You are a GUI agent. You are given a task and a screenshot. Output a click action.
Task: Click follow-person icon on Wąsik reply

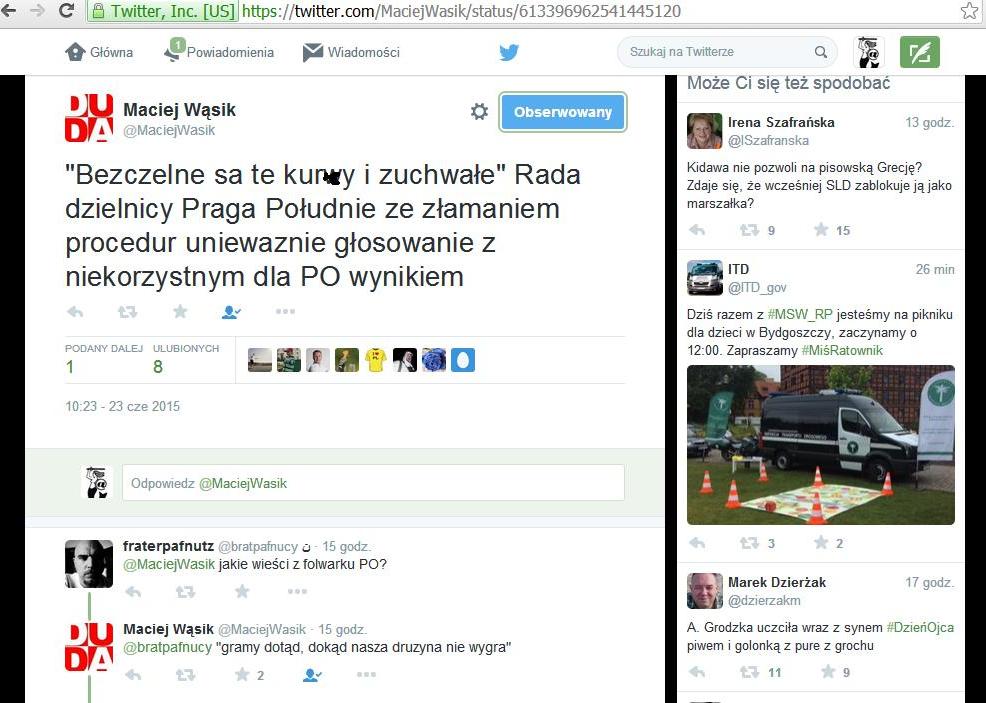(x=312, y=675)
